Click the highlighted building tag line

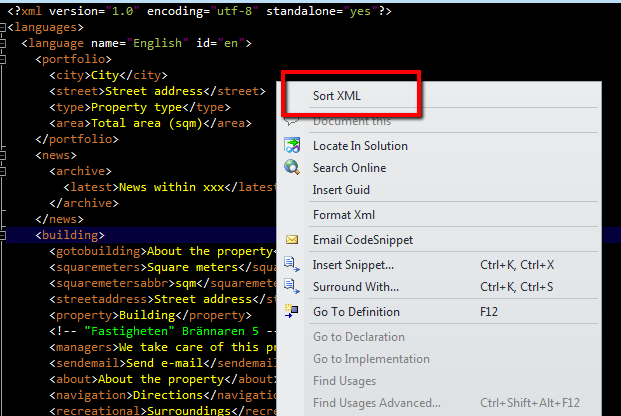pyautogui.click(x=70, y=235)
